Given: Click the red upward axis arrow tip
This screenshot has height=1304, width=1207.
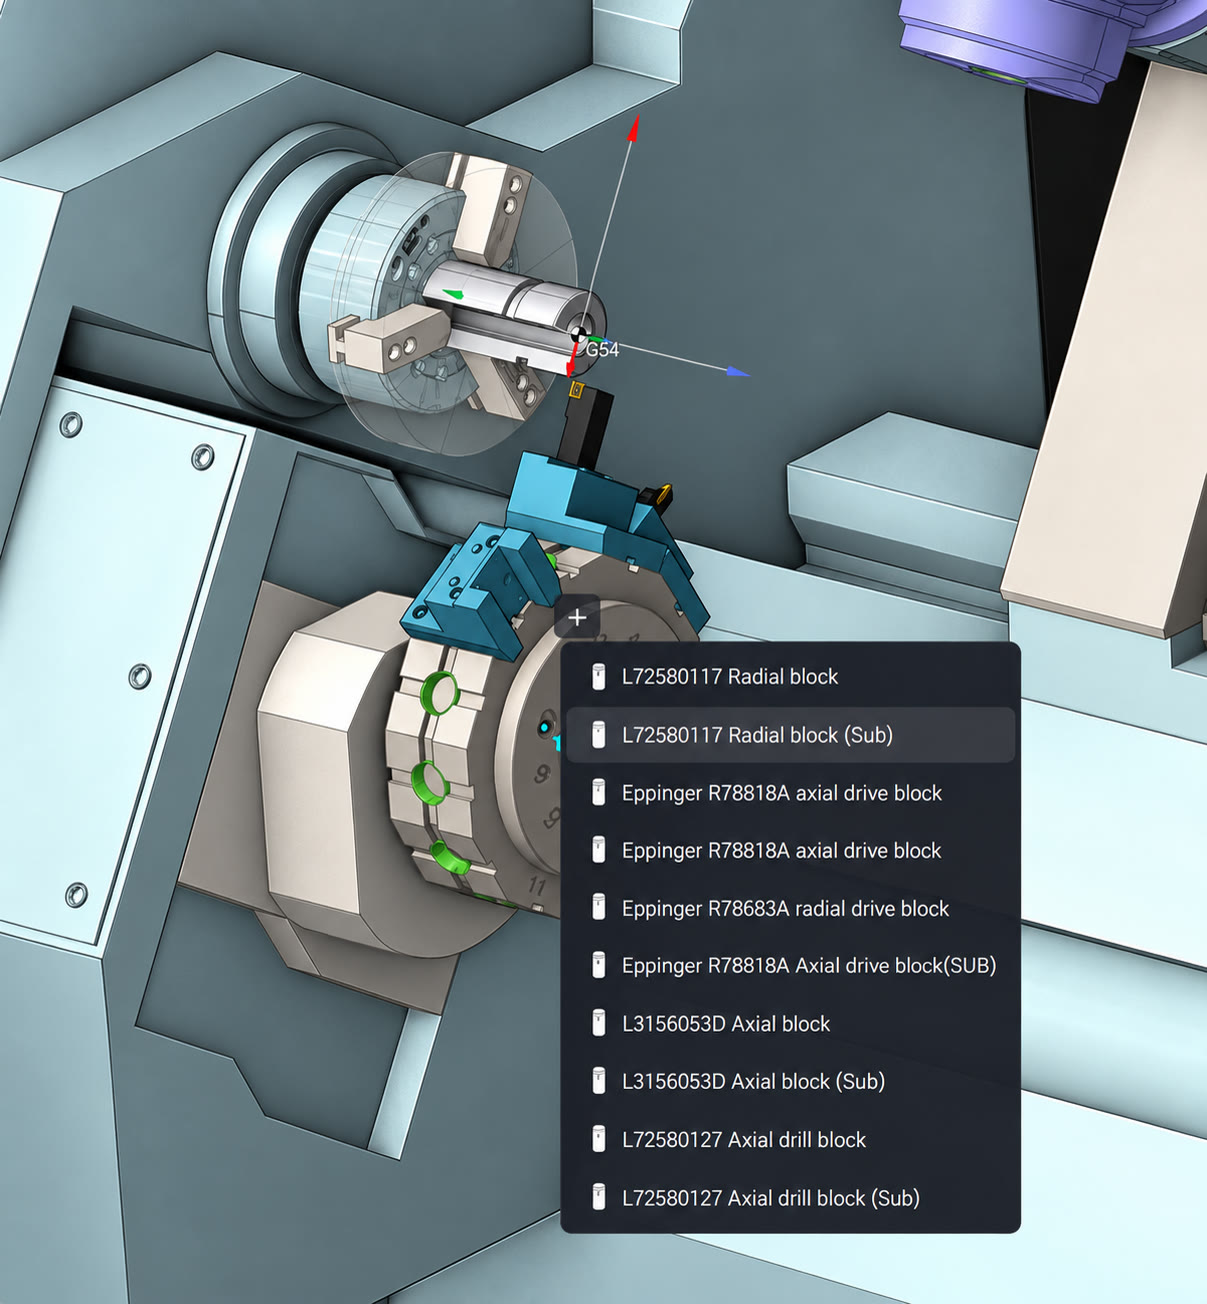Looking at the screenshot, I should pyautogui.click(x=634, y=128).
